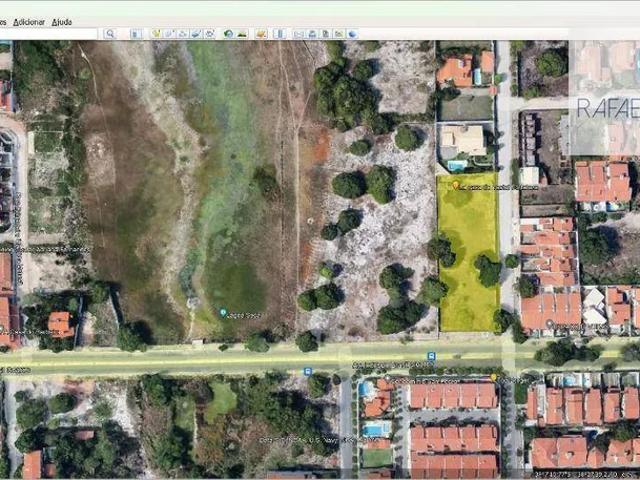This screenshot has height=480, width=640.
Task: Open the Ajuda menu
Action: (x=61, y=21)
